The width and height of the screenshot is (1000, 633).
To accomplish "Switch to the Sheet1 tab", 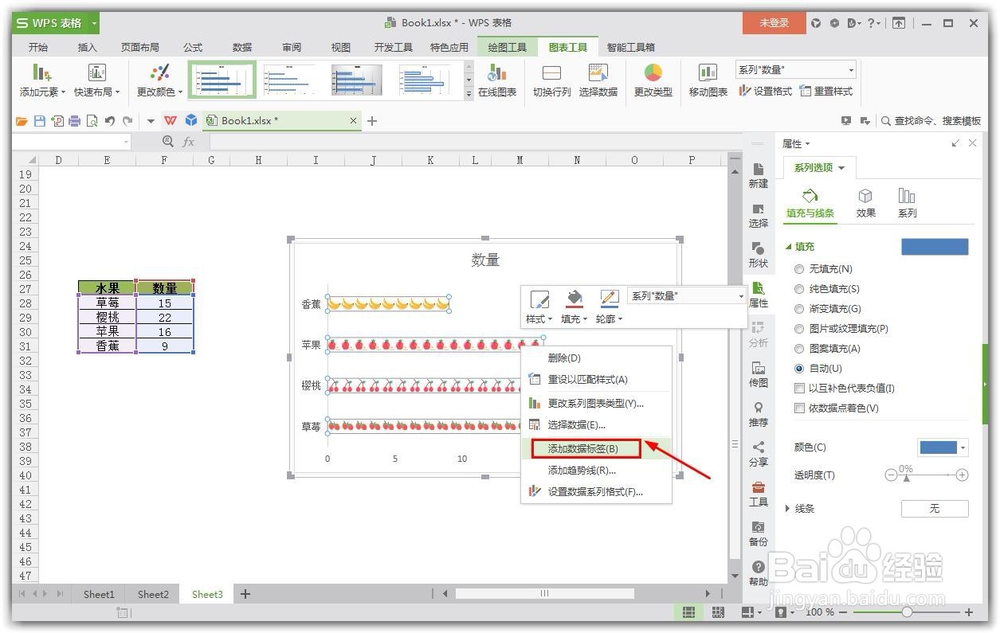I will pos(99,594).
